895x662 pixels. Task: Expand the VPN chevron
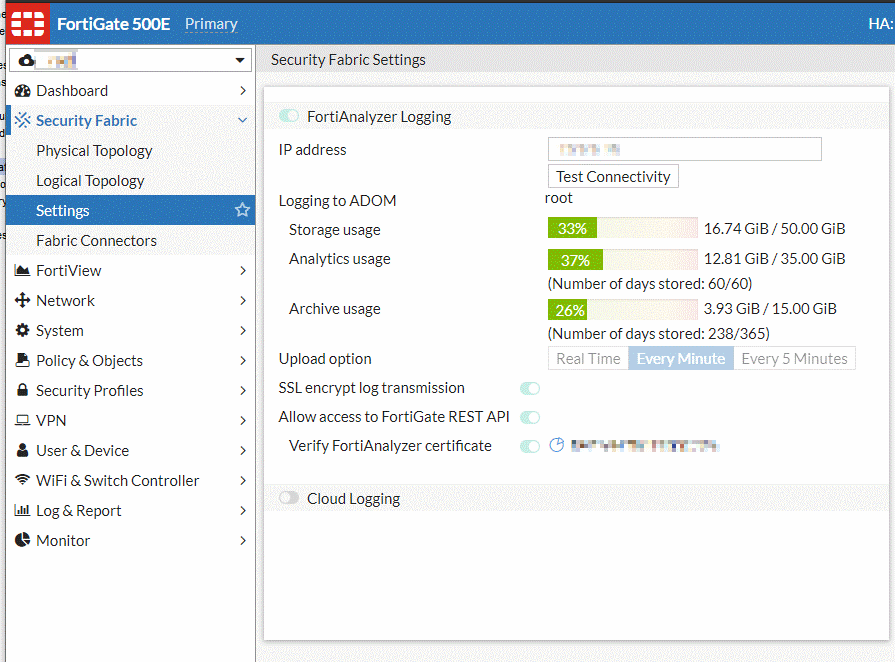(243, 421)
